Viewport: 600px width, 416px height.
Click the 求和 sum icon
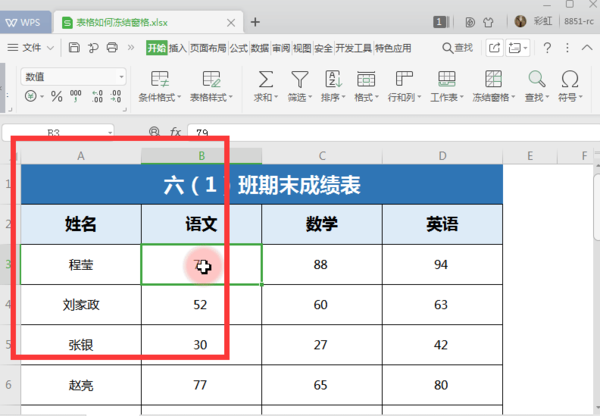[266, 80]
